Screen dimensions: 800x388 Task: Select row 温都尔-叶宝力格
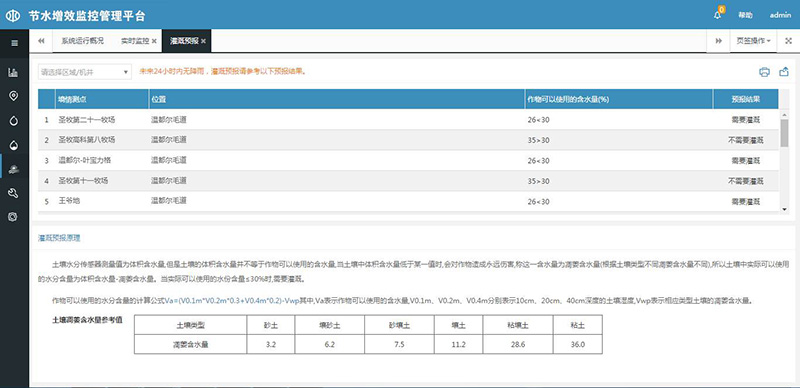click(x=408, y=160)
